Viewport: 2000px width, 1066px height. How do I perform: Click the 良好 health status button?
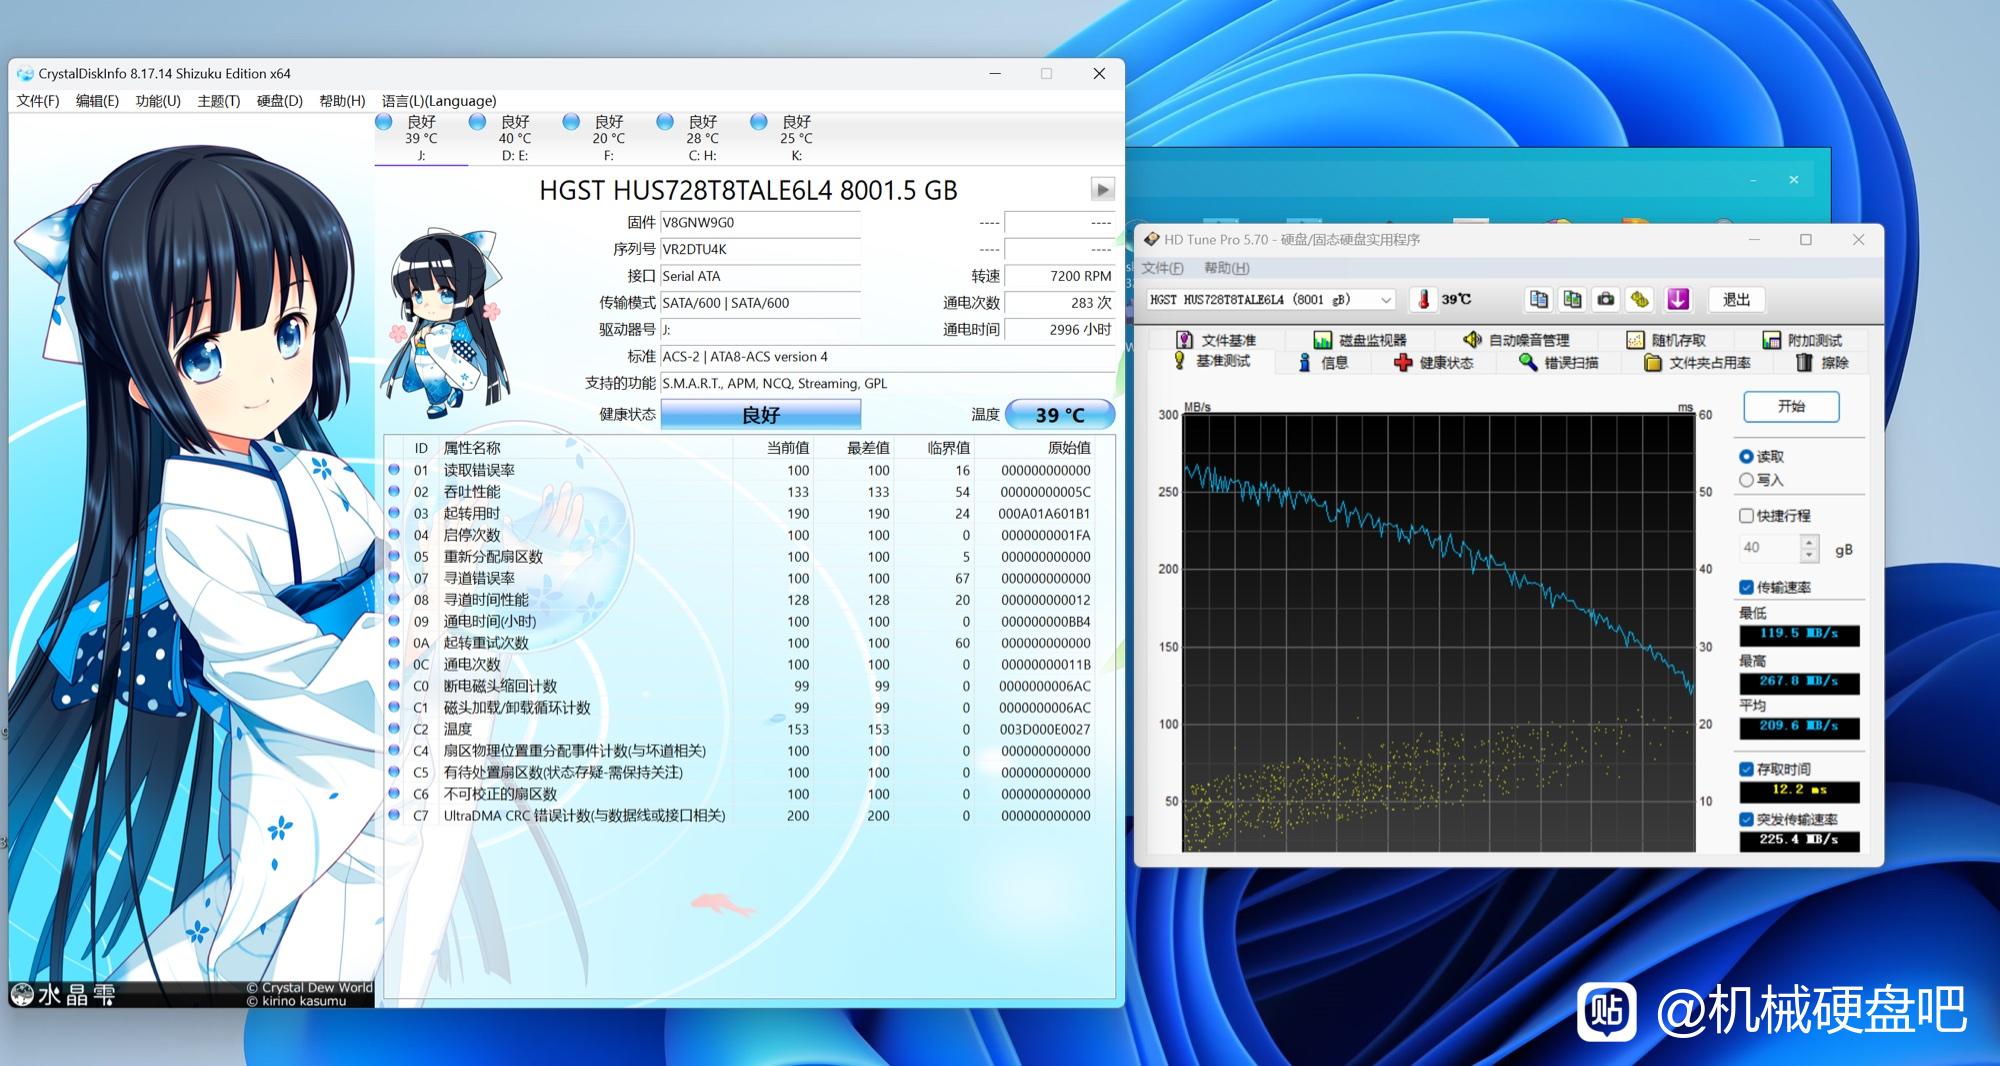coord(760,414)
